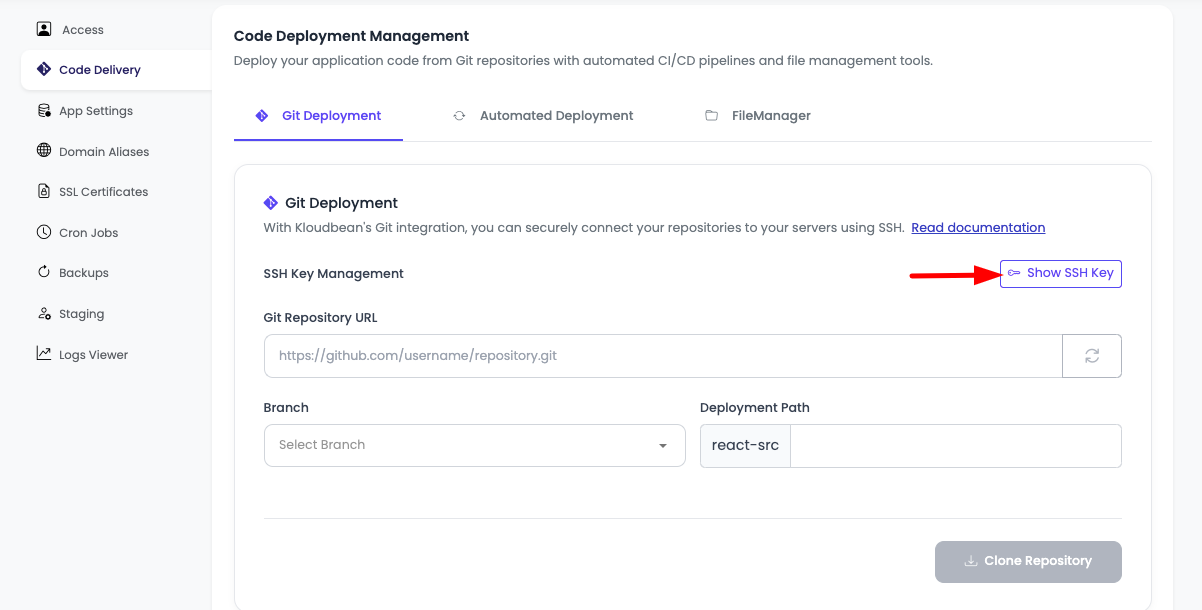Image resolution: width=1202 pixels, height=610 pixels.
Task: Click the Deployment Path input field
Action: click(955, 446)
